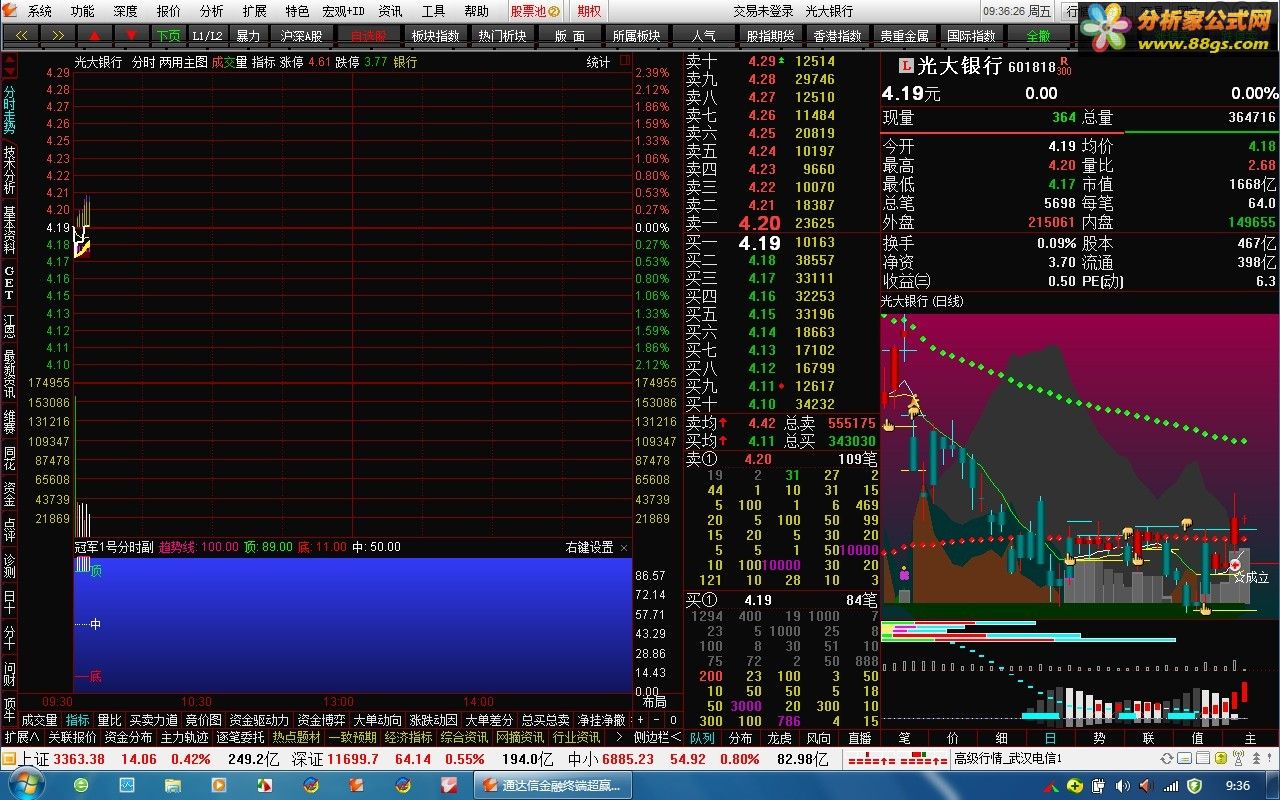
Task: Open the 热门板块 view
Action: 502,35
